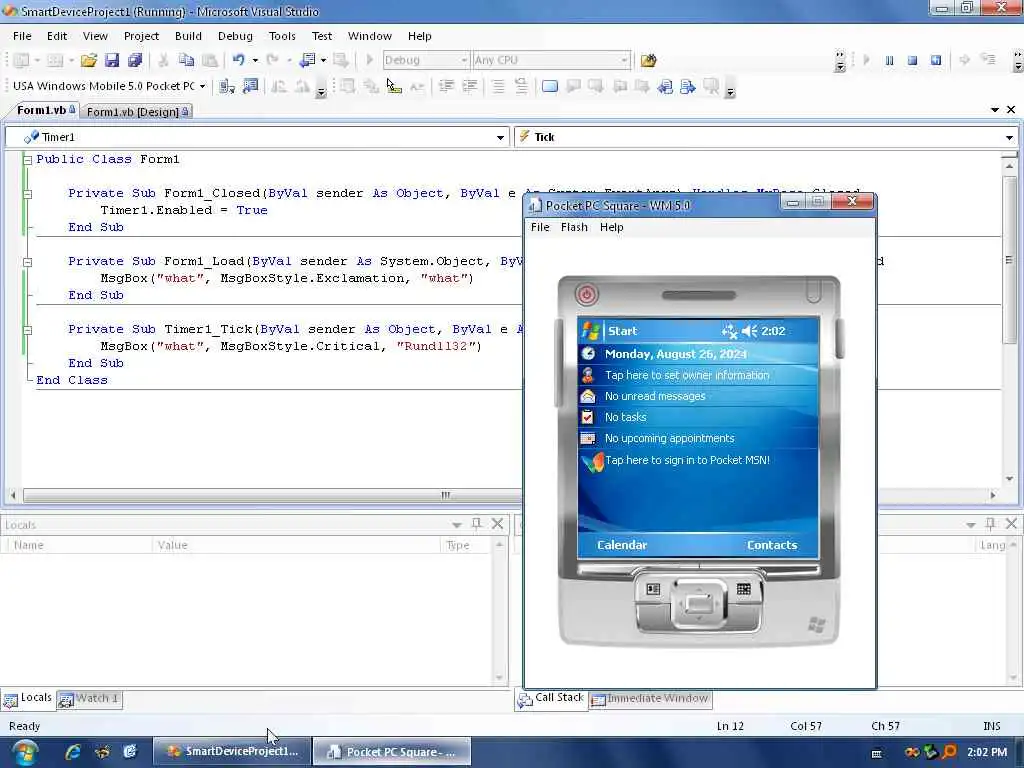The width and height of the screenshot is (1024, 768).
Task: Click Previous Bookmark in Document icon
Action: [665, 86]
